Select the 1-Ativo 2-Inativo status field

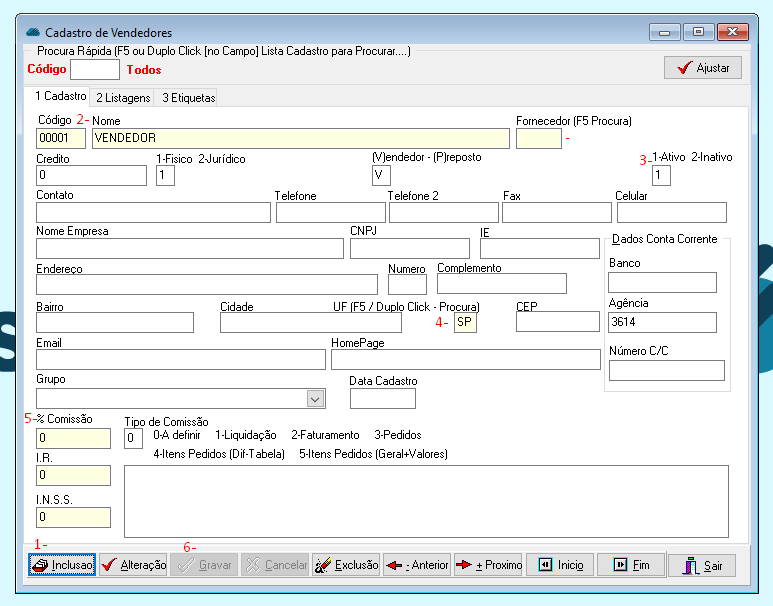pyautogui.click(x=661, y=176)
